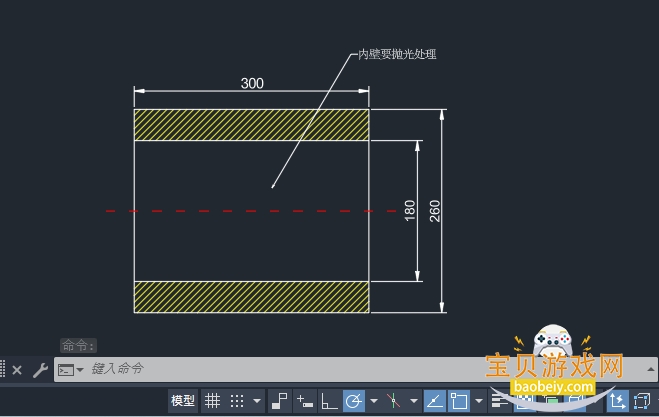Select the 300 horizontal dimension text
This screenshot has height=417, width=659.
click(x=252, y=83)
